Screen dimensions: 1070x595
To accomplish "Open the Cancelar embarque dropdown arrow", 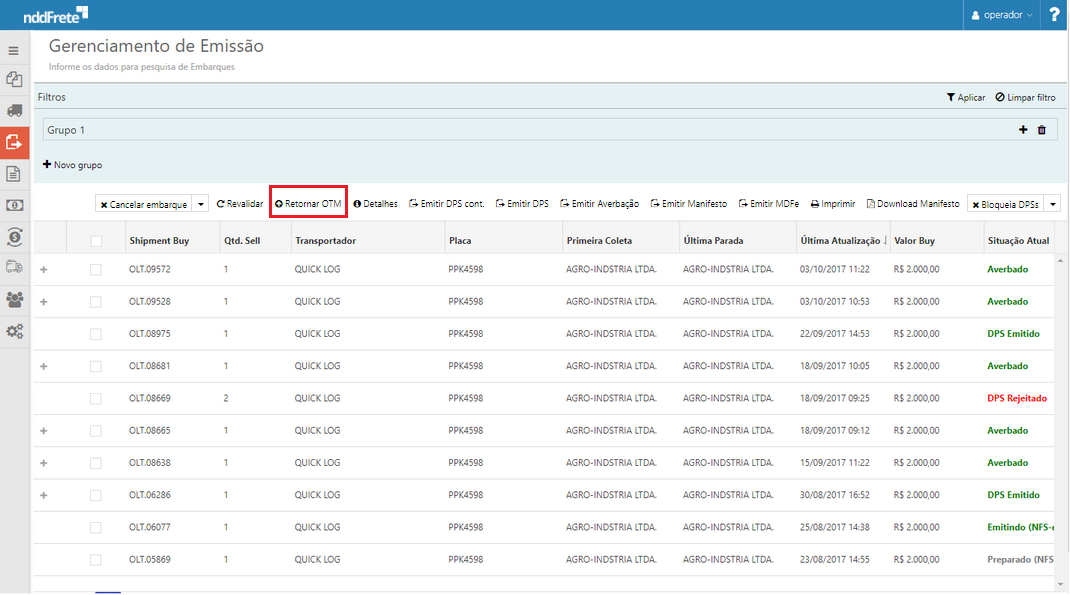I will point(201,204).
